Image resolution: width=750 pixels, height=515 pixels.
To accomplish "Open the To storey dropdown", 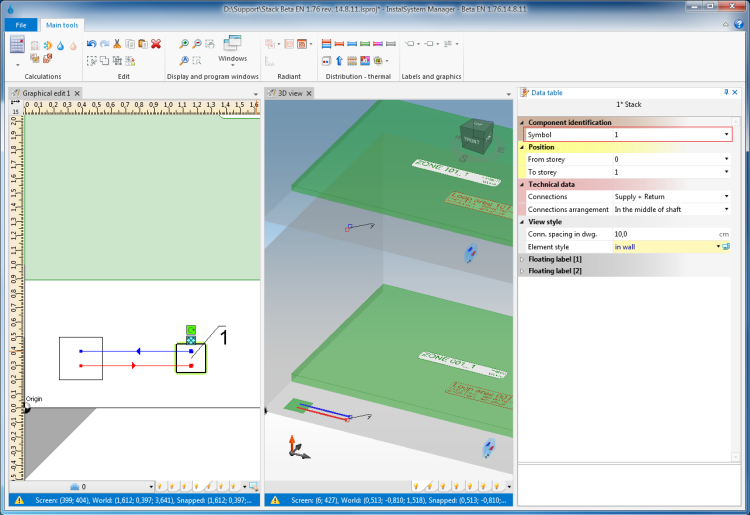I will pyautogui.click(x=727, y=172).
